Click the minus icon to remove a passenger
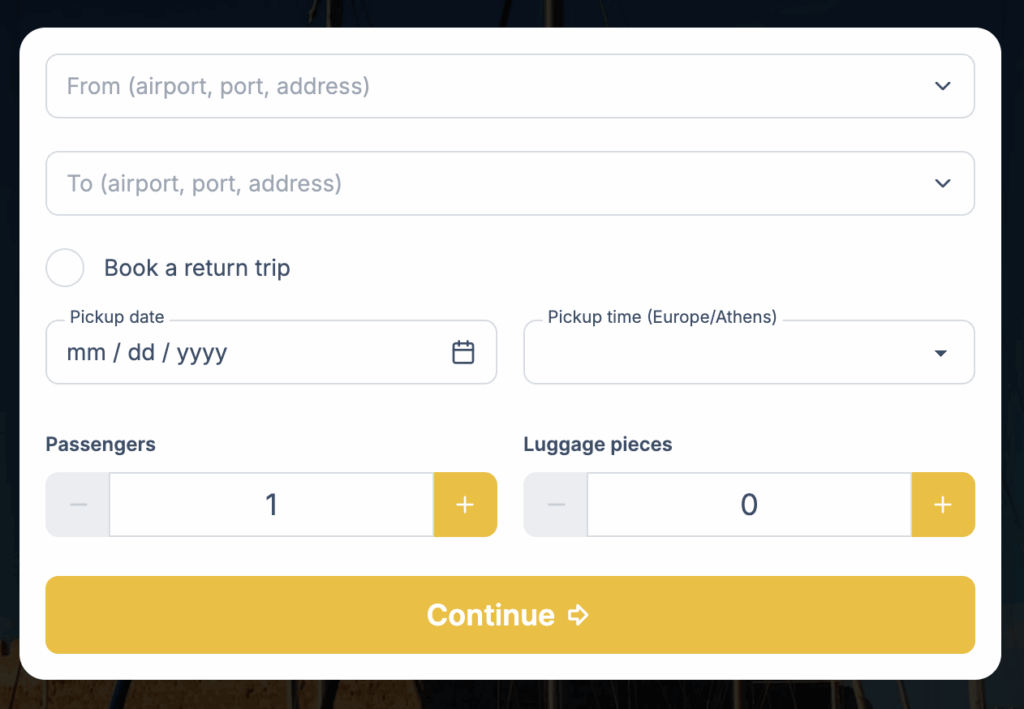Image resolution: width=1024 pixels, height=709 pixels. [x=77, y=505]
